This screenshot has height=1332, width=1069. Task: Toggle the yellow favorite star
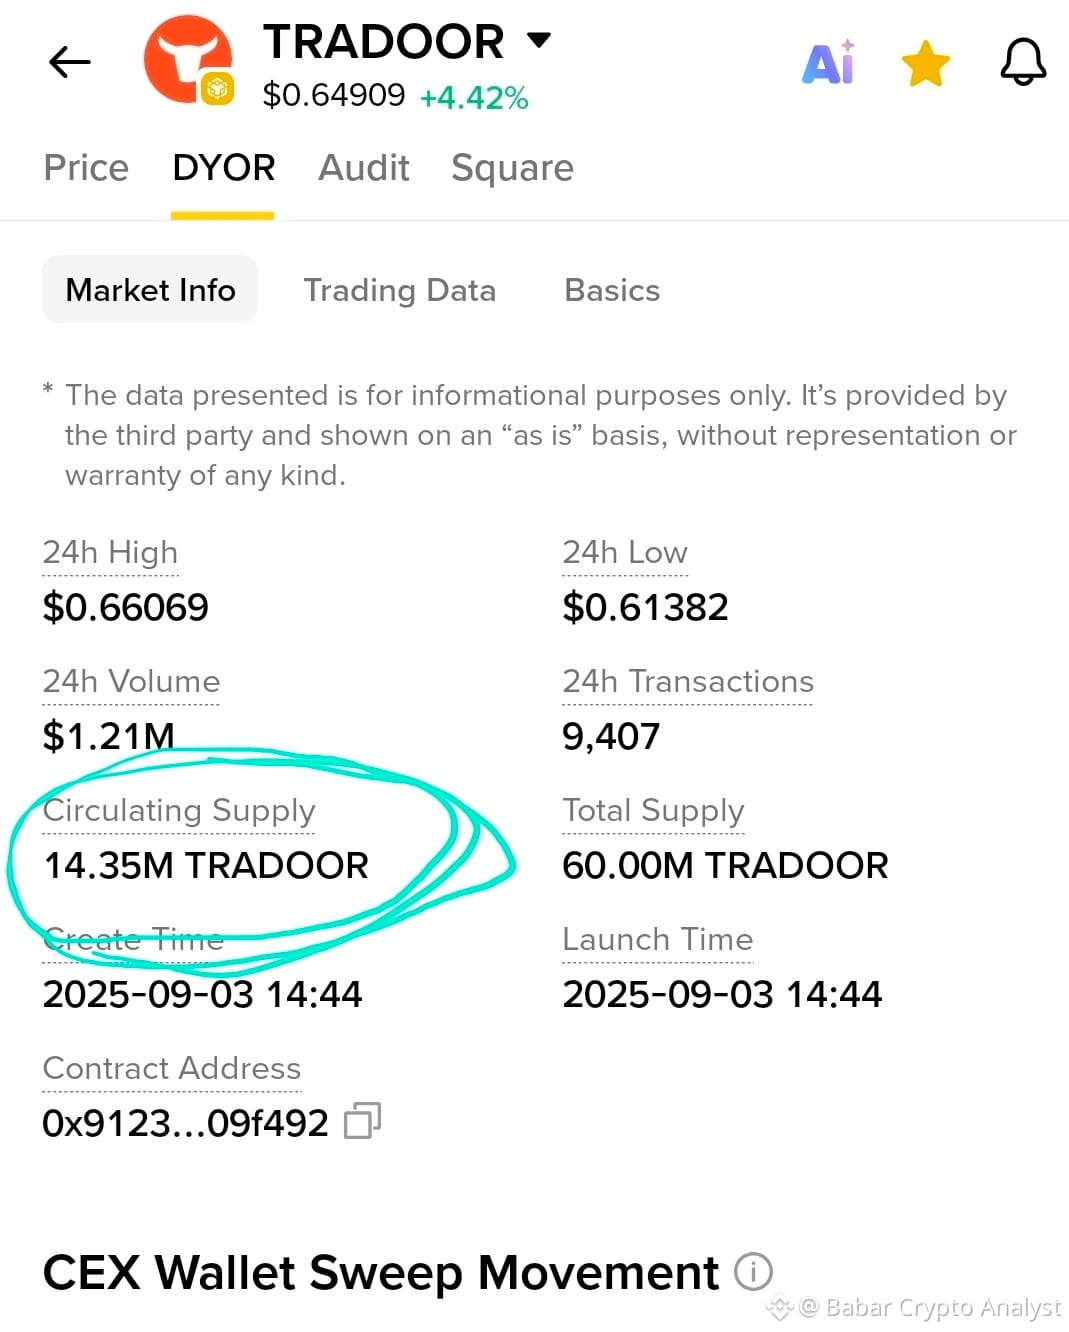click(x=925, y=63)
